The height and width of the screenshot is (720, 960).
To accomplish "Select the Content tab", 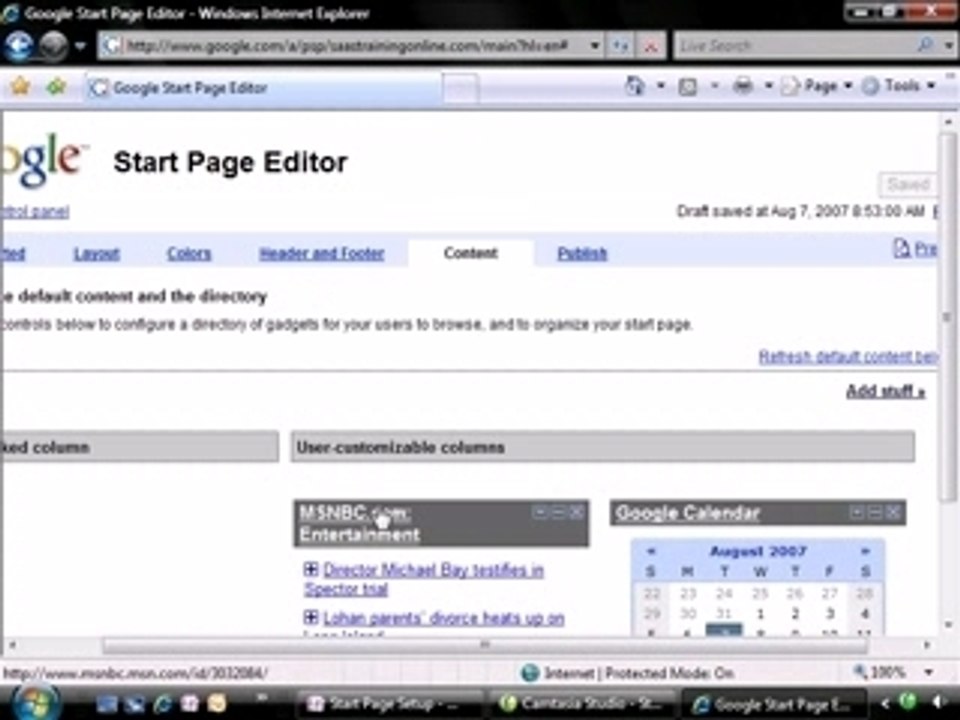I will click(x=471, y=253).
